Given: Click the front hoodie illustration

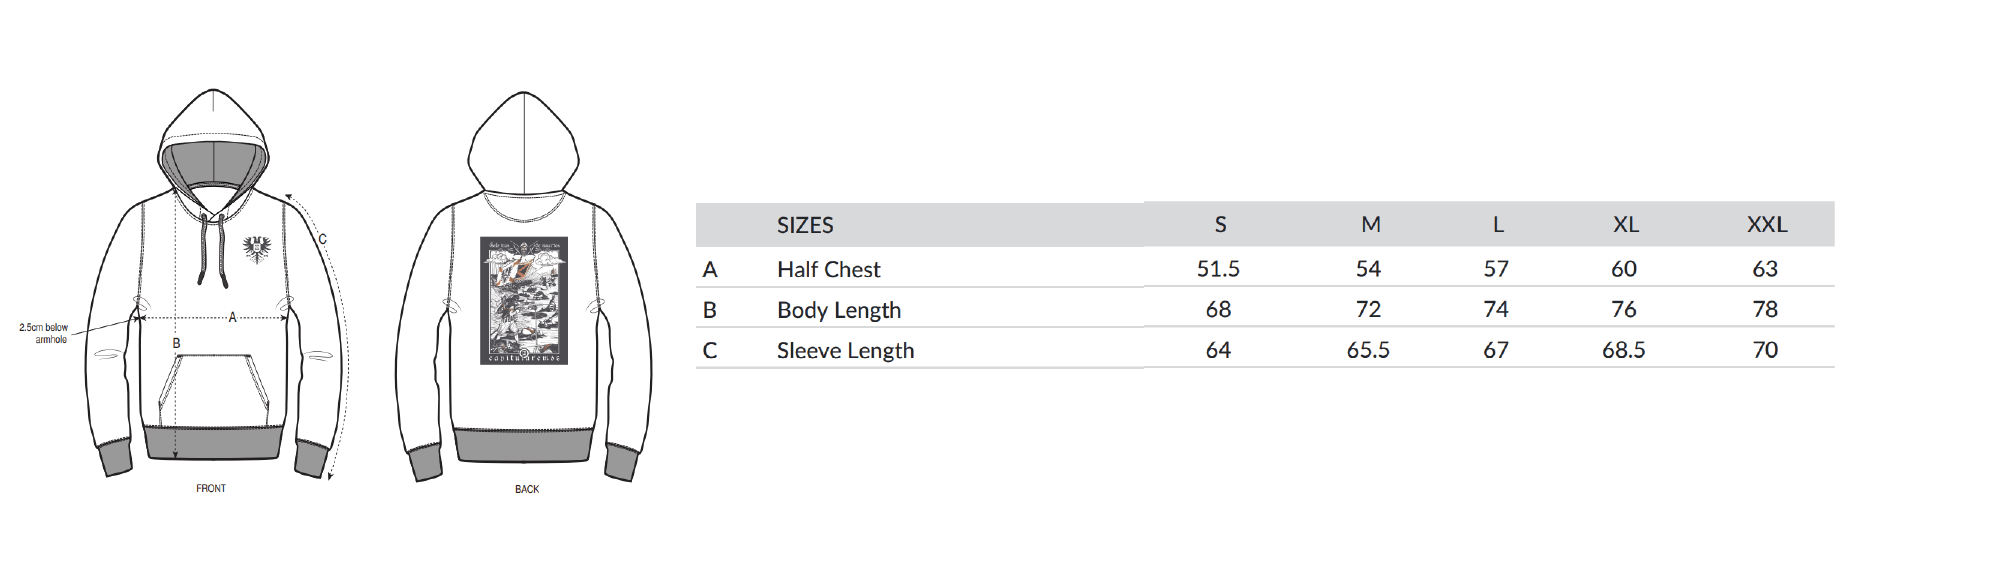Looking at the screenshot, I should coord(214,284).
